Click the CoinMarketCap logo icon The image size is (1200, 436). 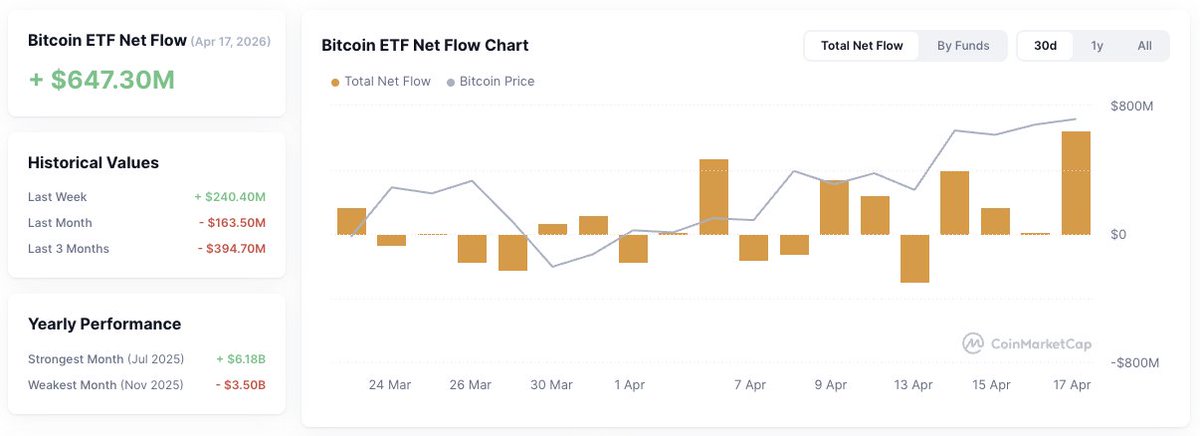click(x=973, y=343)
